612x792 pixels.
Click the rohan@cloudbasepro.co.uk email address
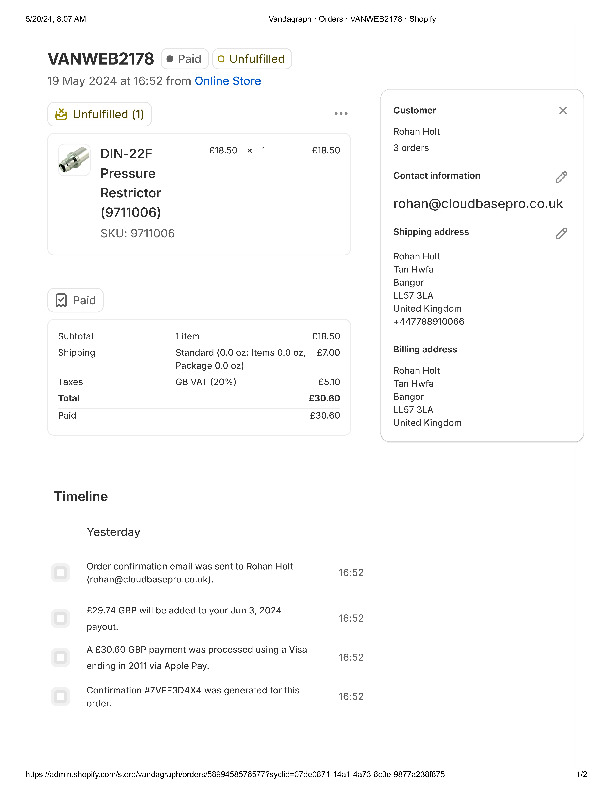478,204
